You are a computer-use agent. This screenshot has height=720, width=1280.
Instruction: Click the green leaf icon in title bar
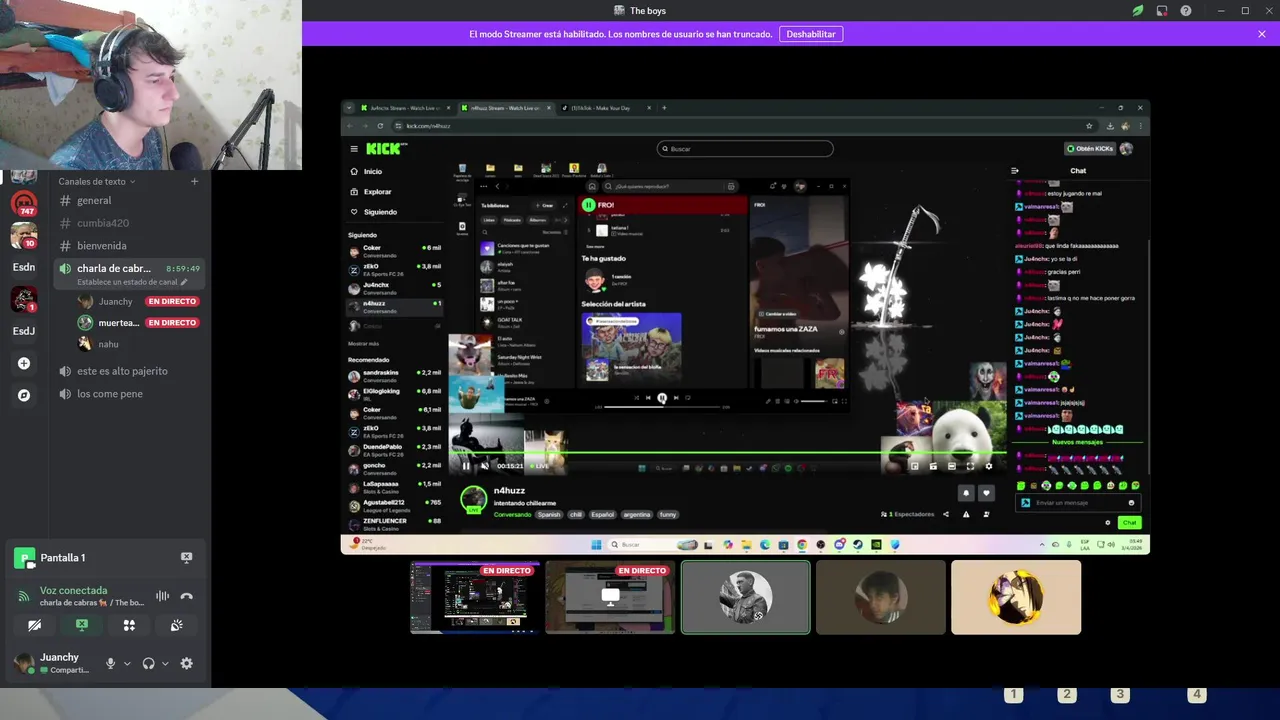[1138, 11]
